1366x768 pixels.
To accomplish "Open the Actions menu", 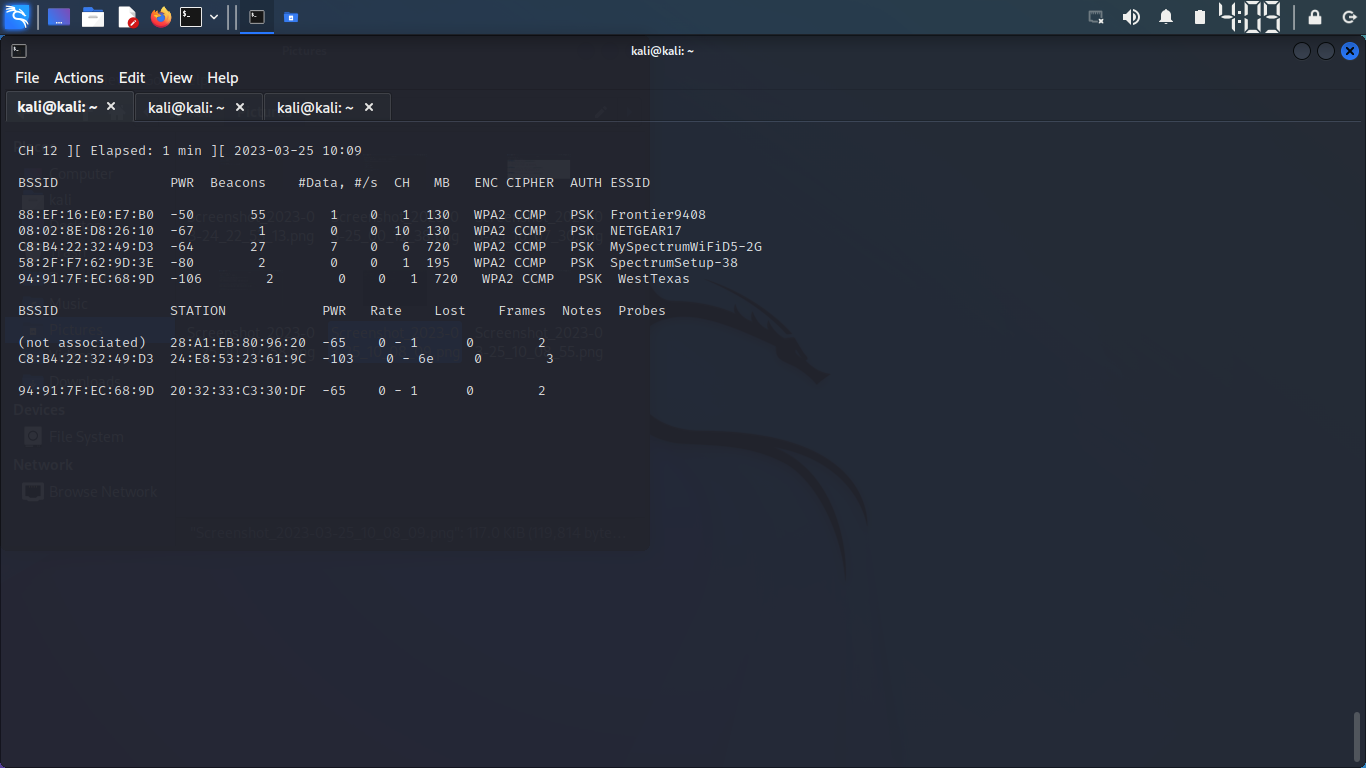I will [78, 77].
